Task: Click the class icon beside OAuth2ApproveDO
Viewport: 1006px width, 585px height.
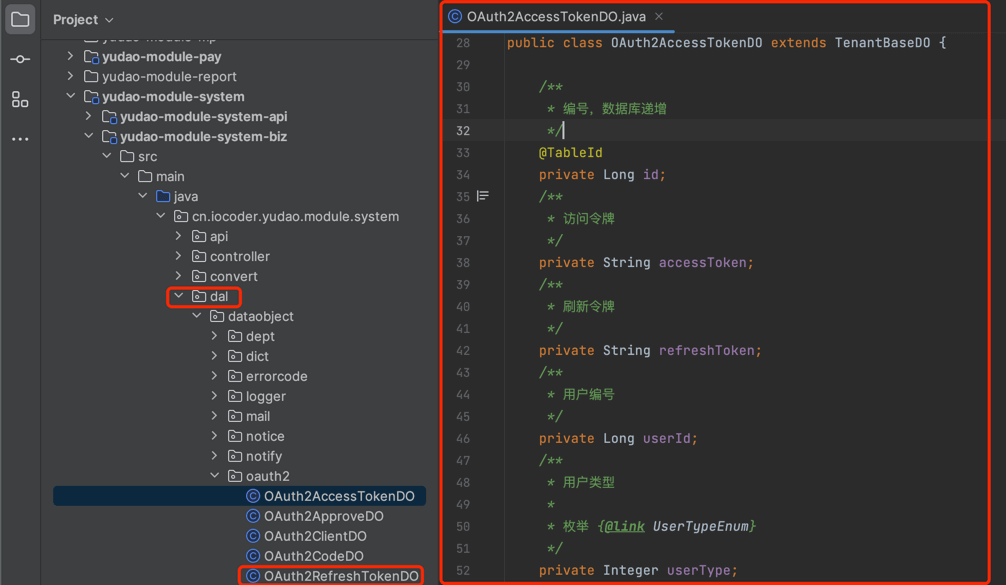Action: pos(253,516)
